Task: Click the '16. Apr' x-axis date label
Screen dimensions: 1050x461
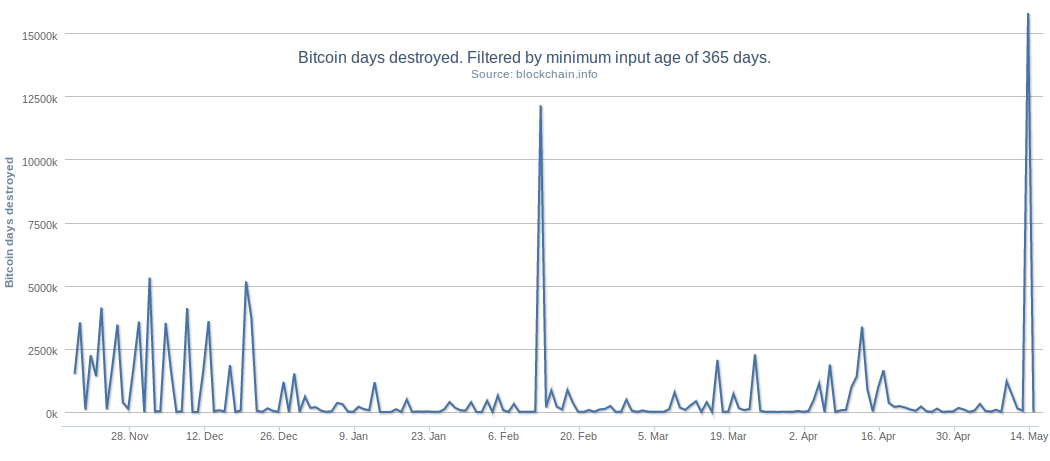Action: pos(878,437)
